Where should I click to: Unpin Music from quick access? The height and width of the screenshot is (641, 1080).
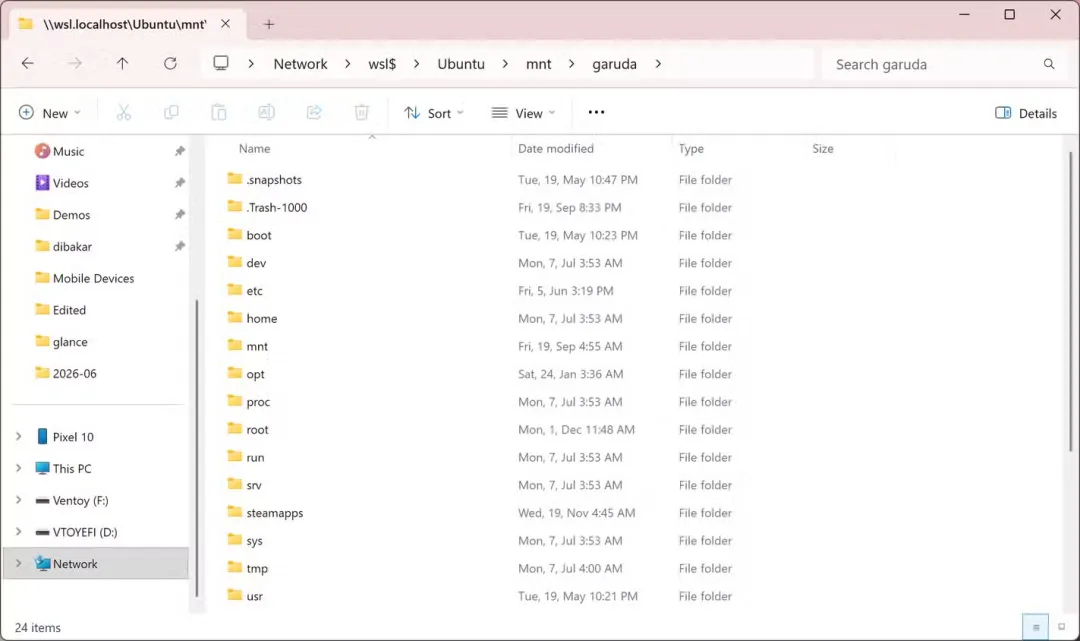[180, 151]
